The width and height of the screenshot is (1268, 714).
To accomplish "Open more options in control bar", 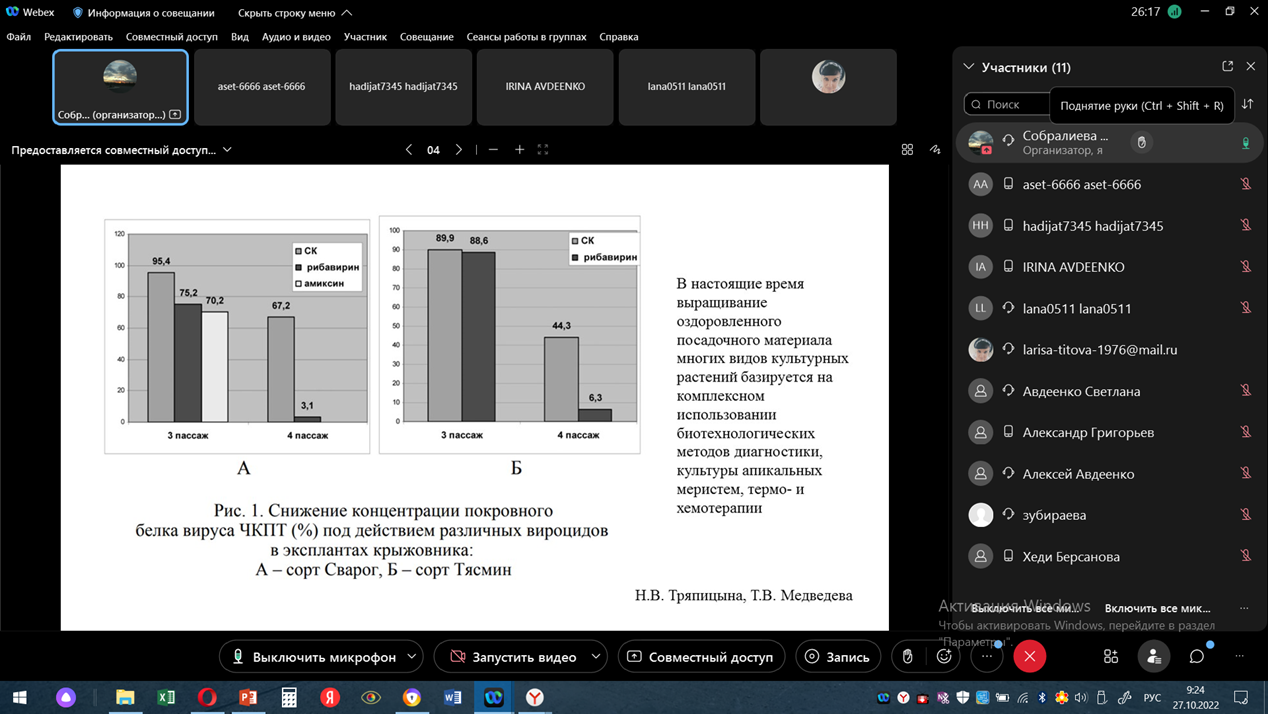I will tap(987, 657).
